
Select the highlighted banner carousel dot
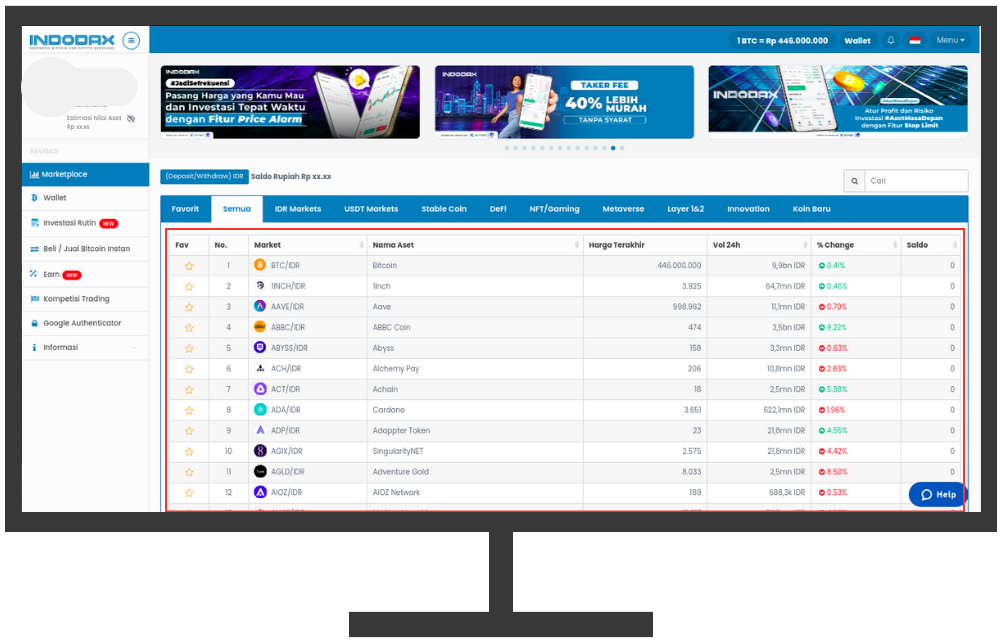(x=613, y=148)
